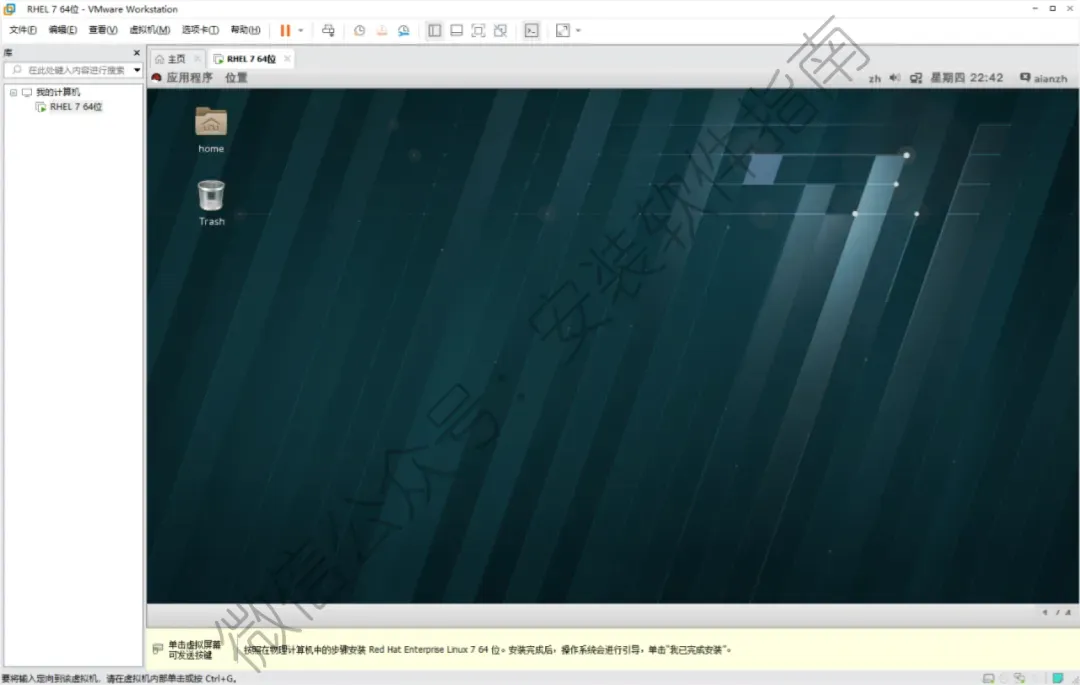
Task: Collapse the 我的计算机 tree node
Action: [13, 92]
